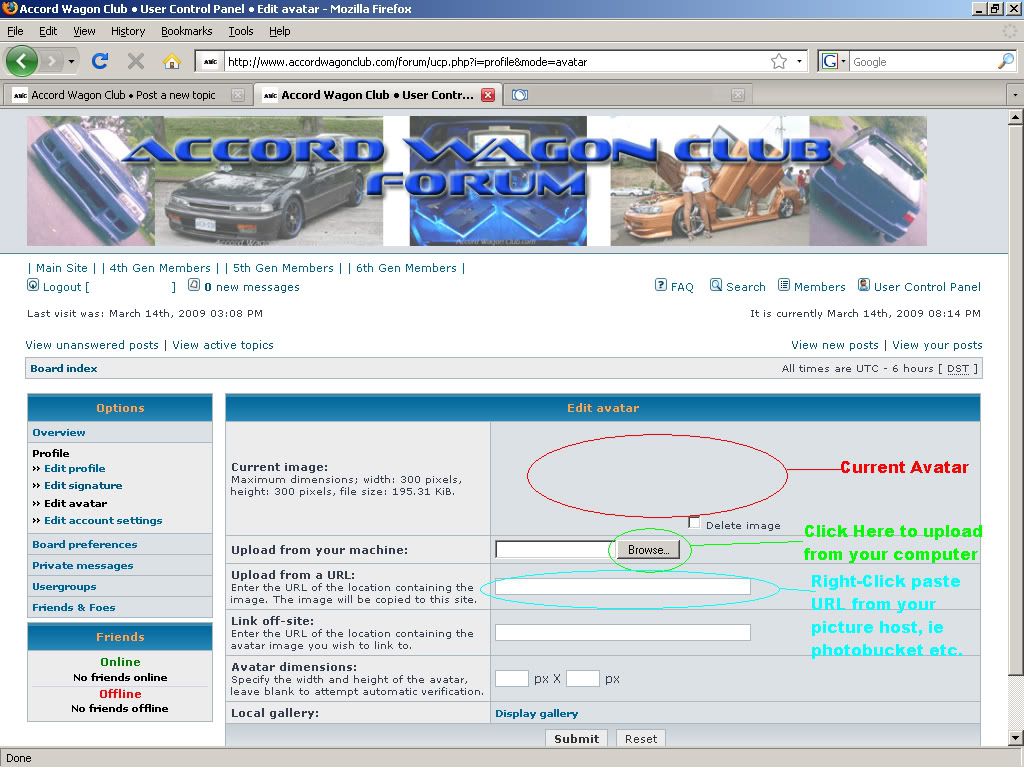
Task: Open the Main Site link
Action: [61, 268]
